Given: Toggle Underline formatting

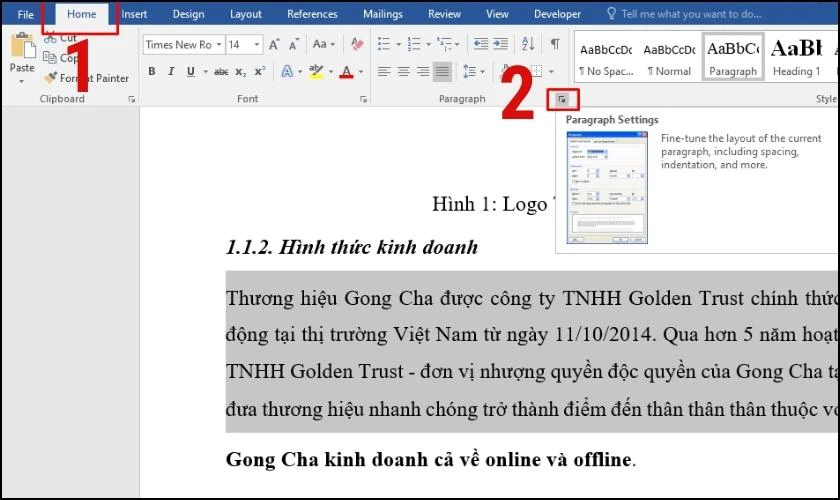Looking at the screenshot, I should (x=191, y=71).
